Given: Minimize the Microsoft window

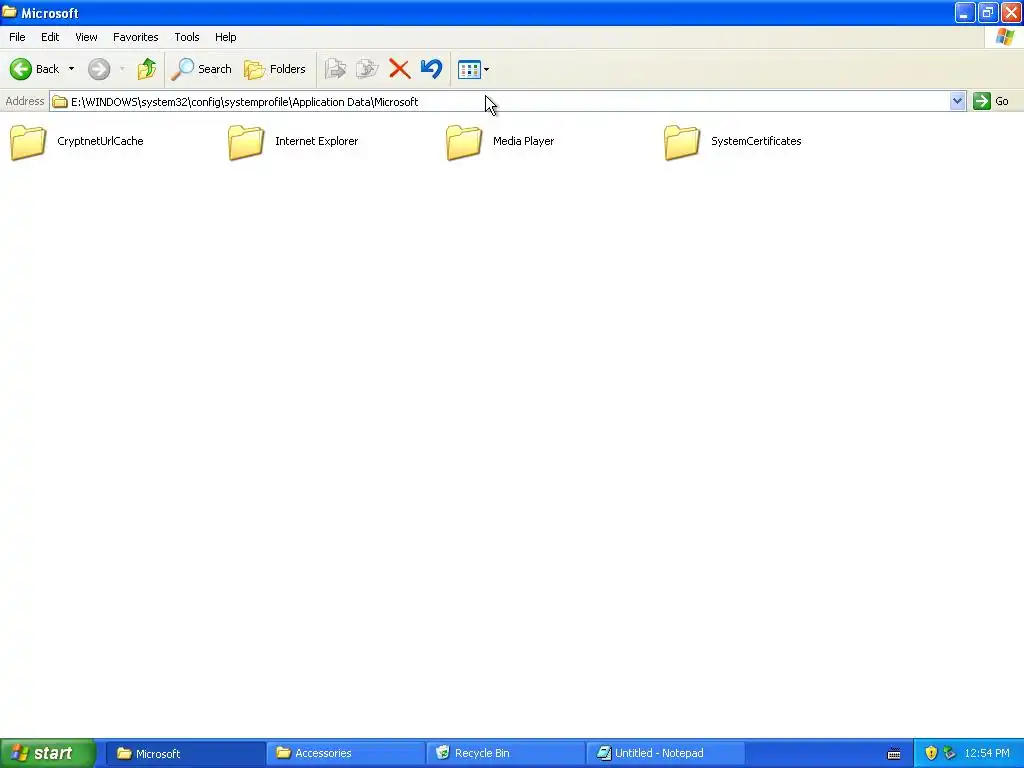Looking at the screenshot, I should coord(965,12).
